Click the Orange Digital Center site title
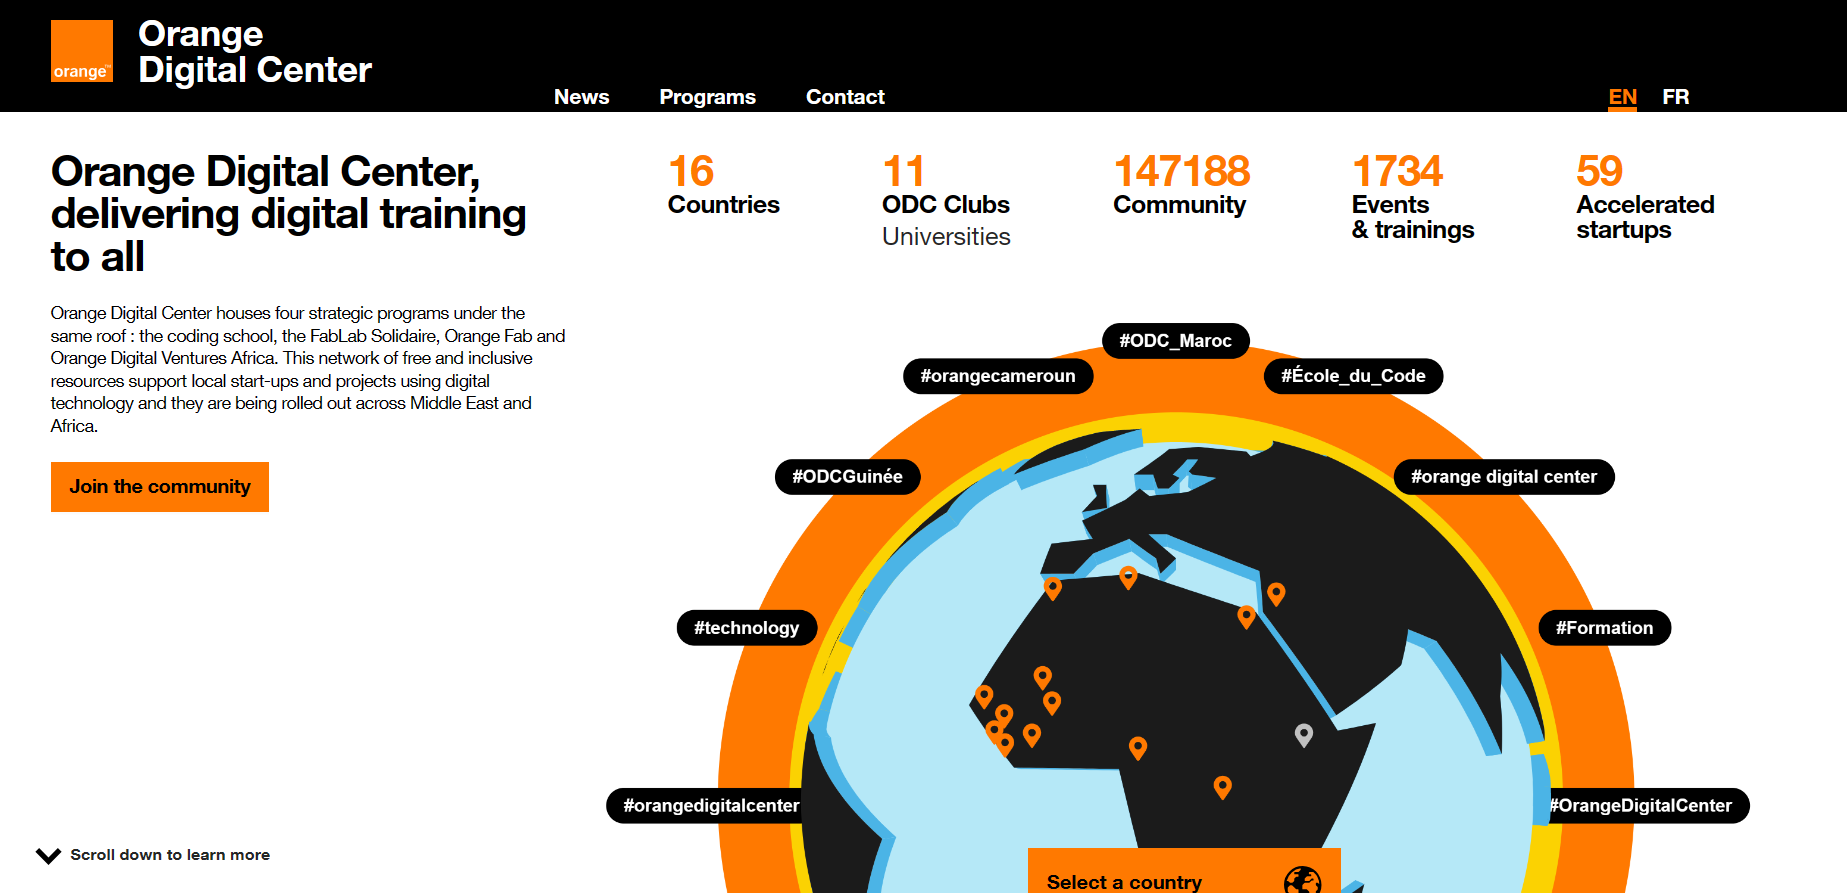The image size is (1847, 893). (x=255, y=52)
